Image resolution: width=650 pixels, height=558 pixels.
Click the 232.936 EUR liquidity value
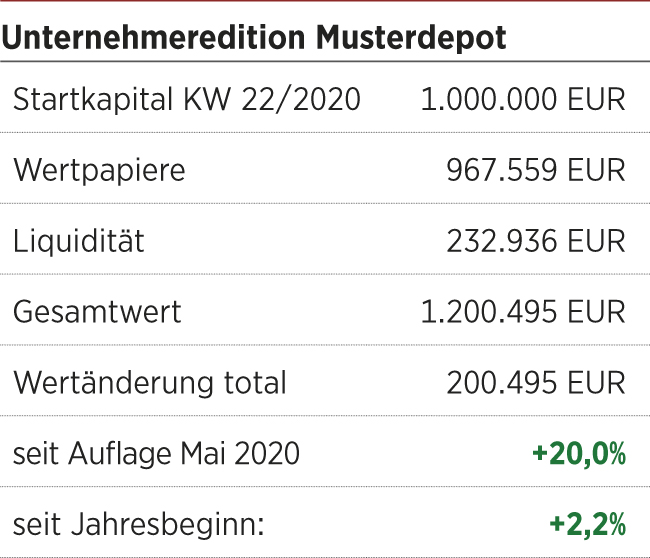pyautogui.click(x=536, y=241)
